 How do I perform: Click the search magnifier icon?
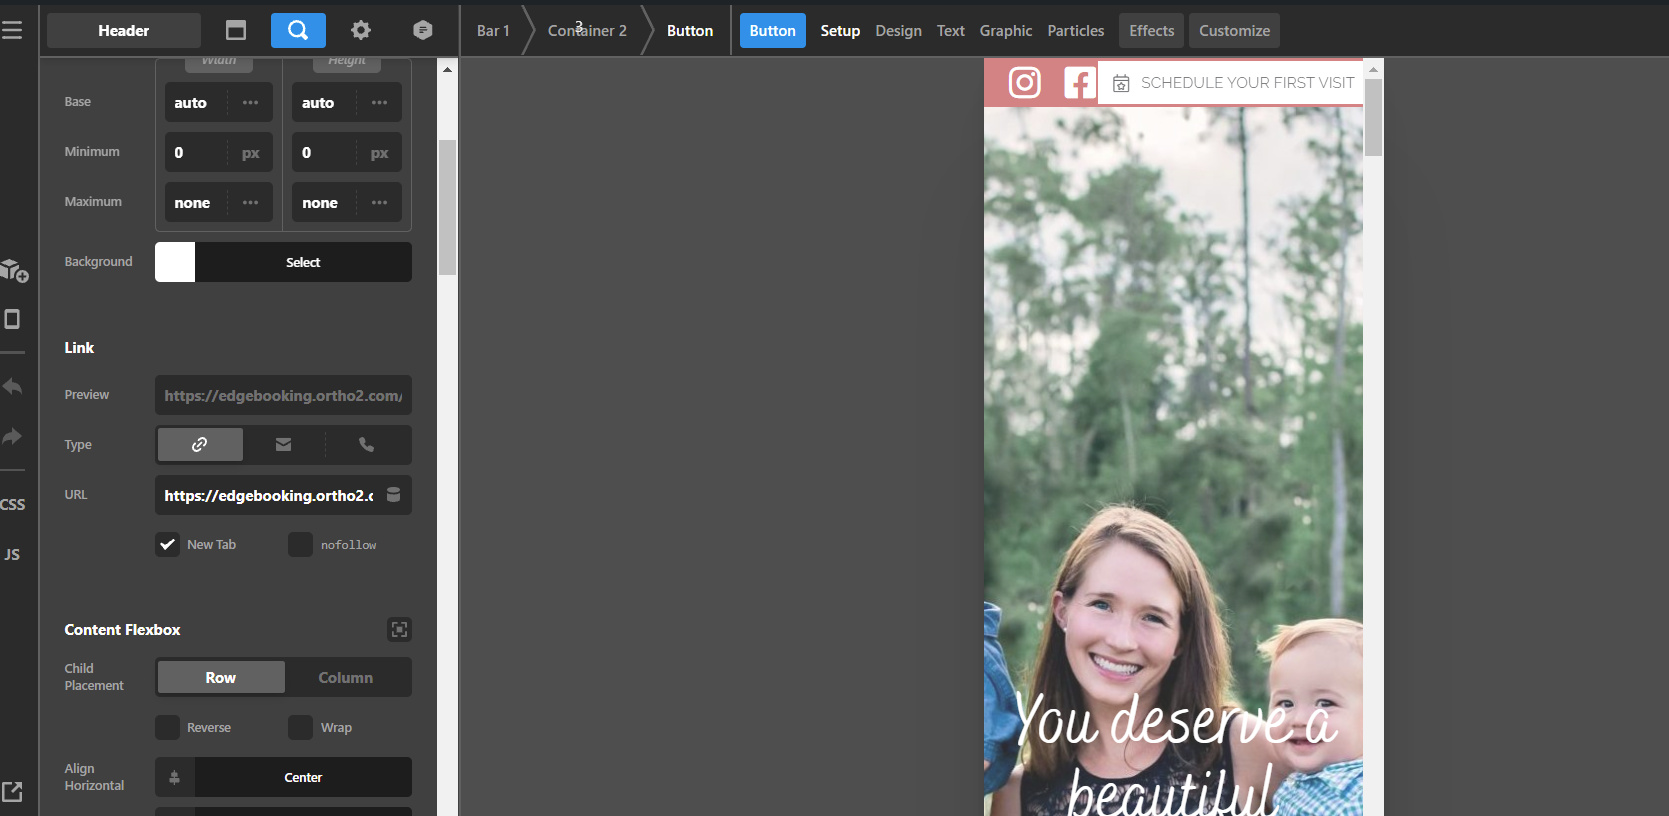coord(298,31)
